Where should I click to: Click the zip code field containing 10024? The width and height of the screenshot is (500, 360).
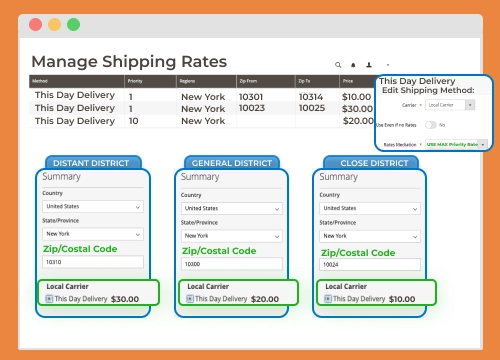[370, 265]
